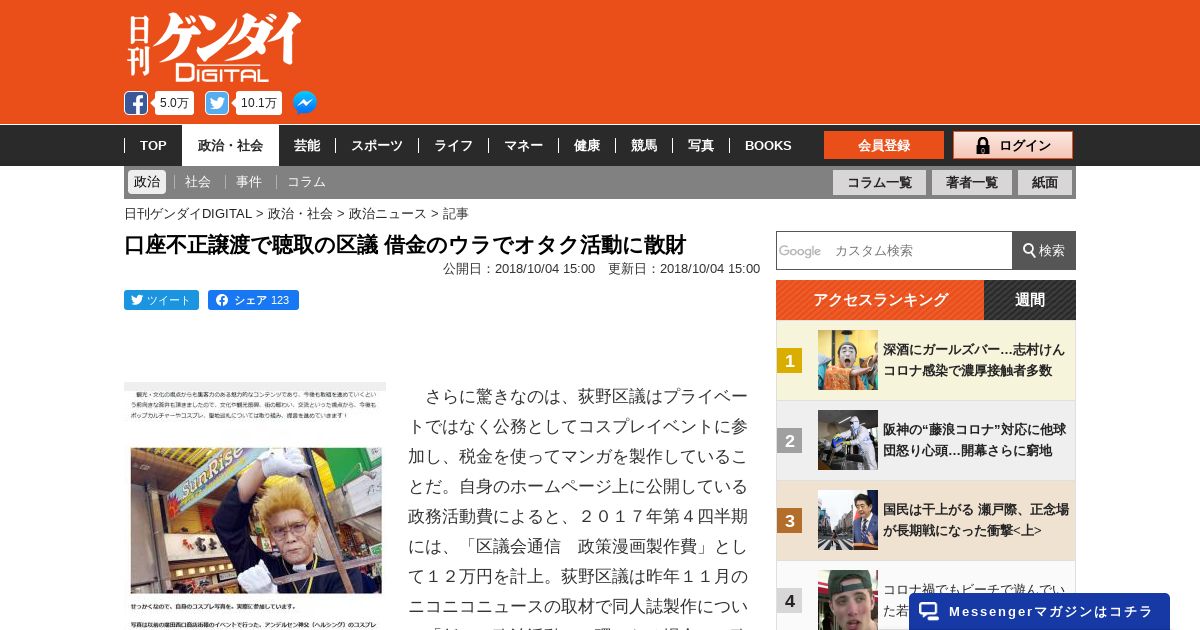The image size is (1200, 630).
Task: Click the 会員登録 button
Action: [x=884, y=145]
